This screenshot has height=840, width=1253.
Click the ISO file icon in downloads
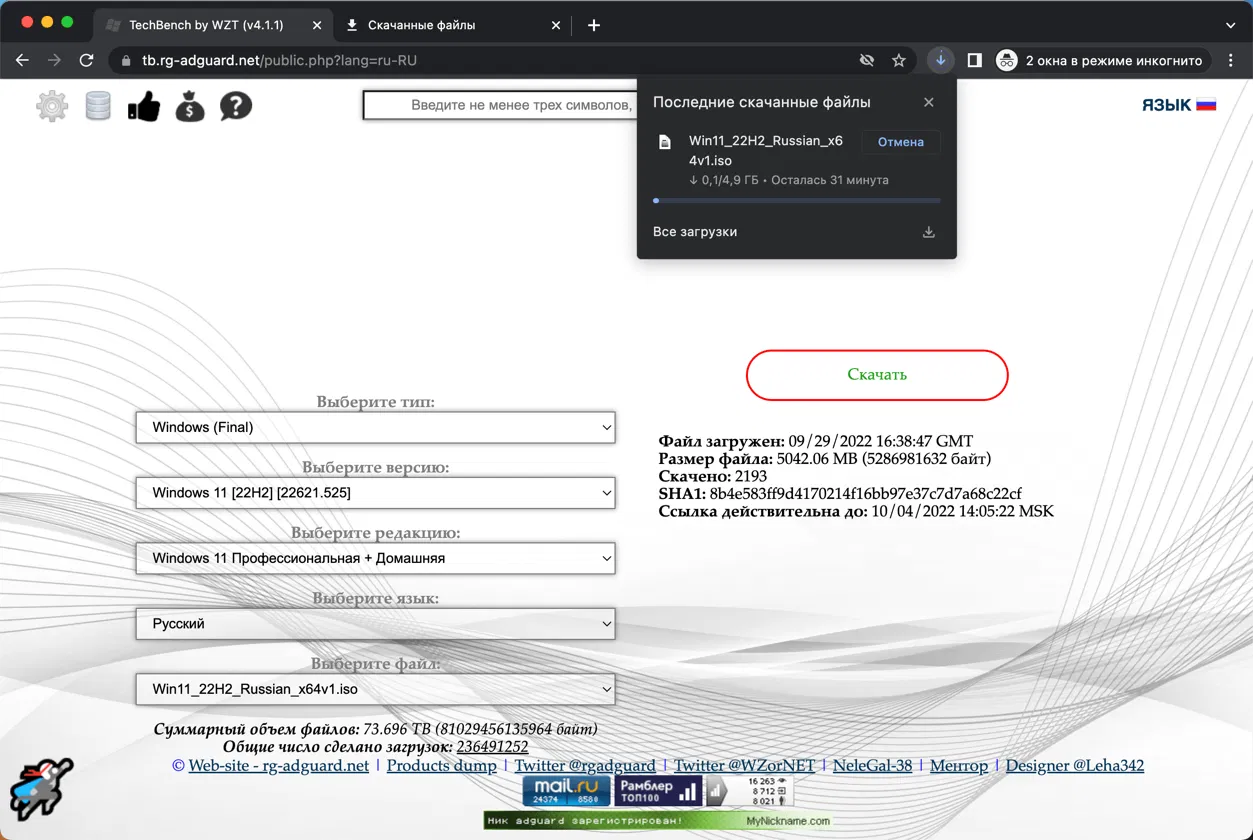(x=665, y=142)
